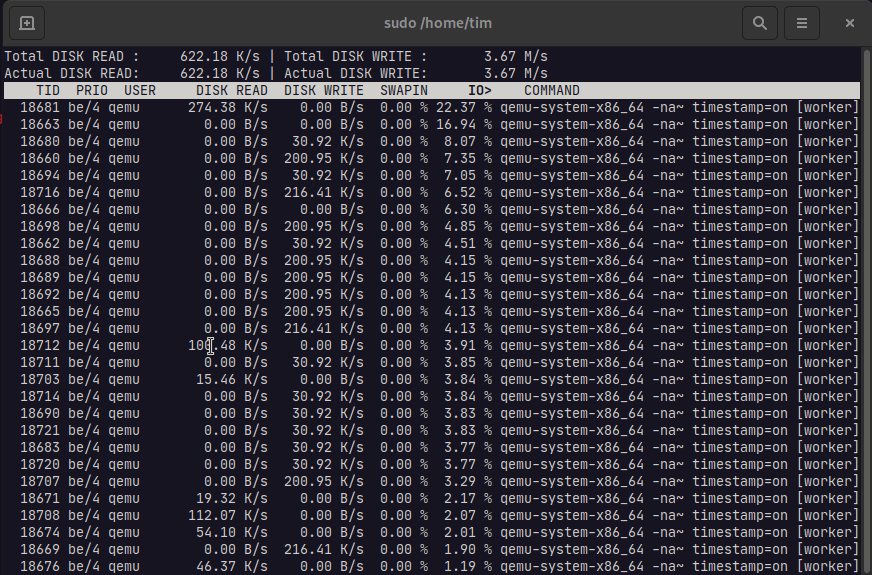This screenshot has width=872, height=575.
Task: Click thread ID 18711
Action: [x=40, y=363]
